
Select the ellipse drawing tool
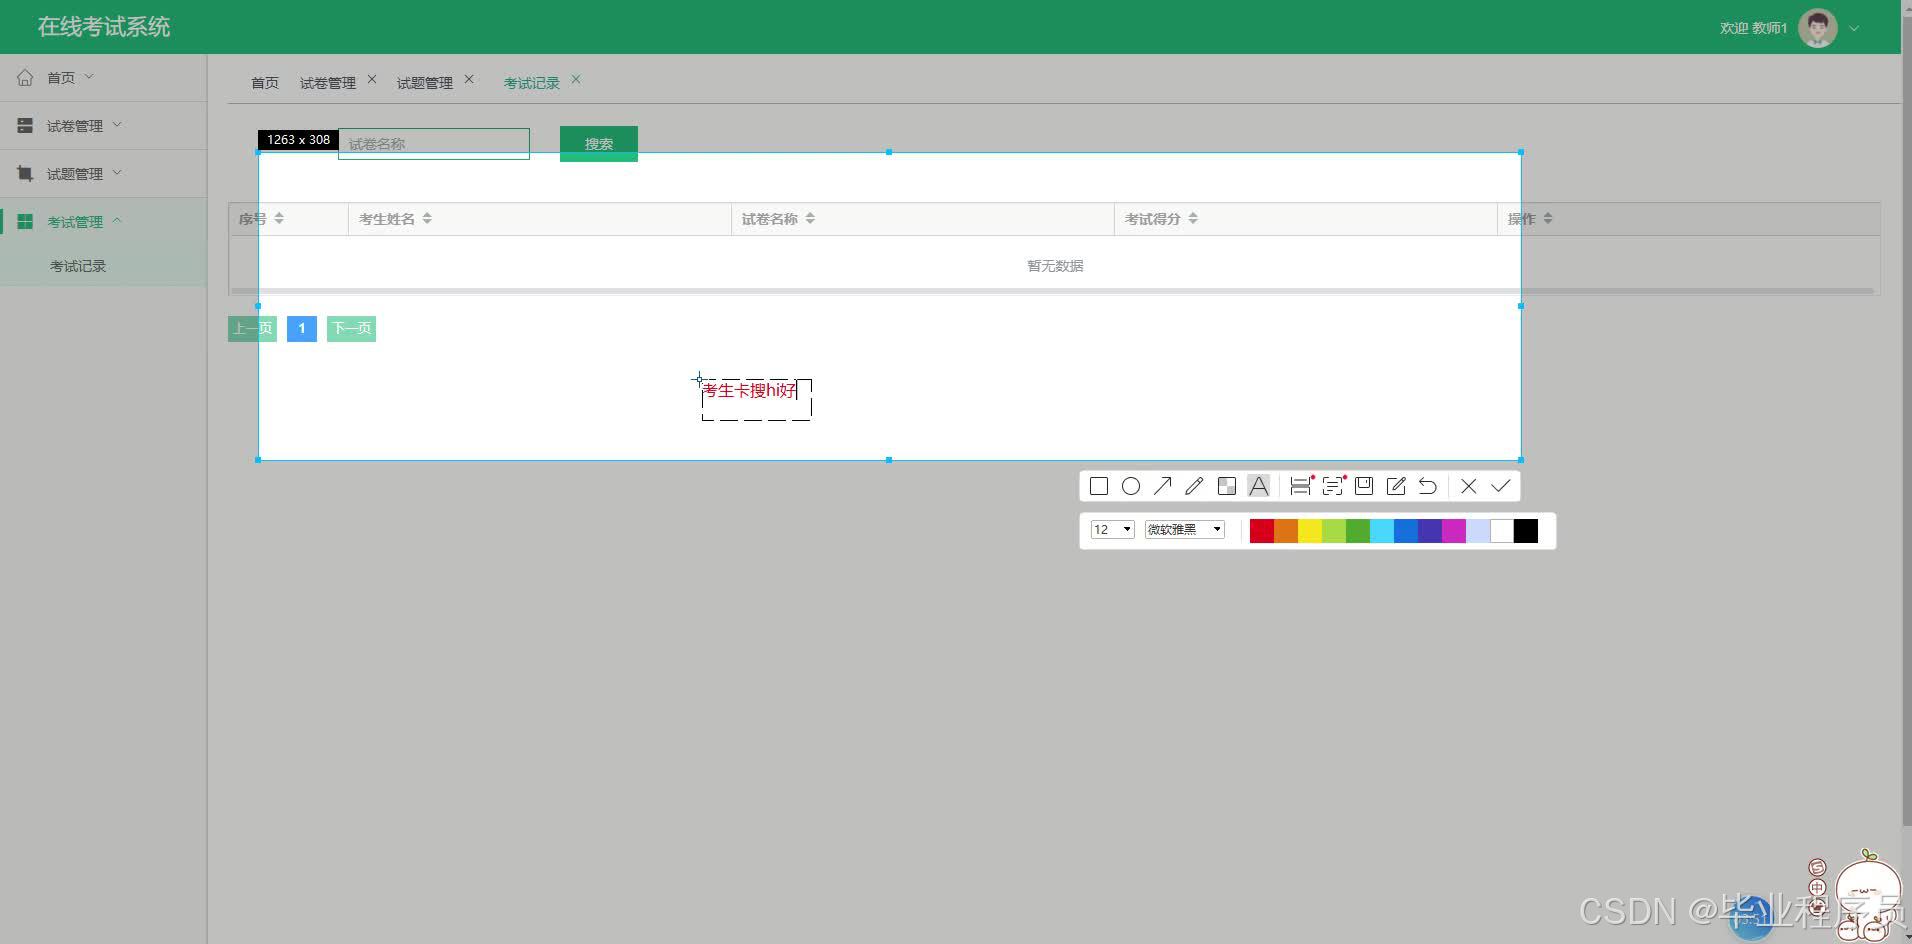1130,486
